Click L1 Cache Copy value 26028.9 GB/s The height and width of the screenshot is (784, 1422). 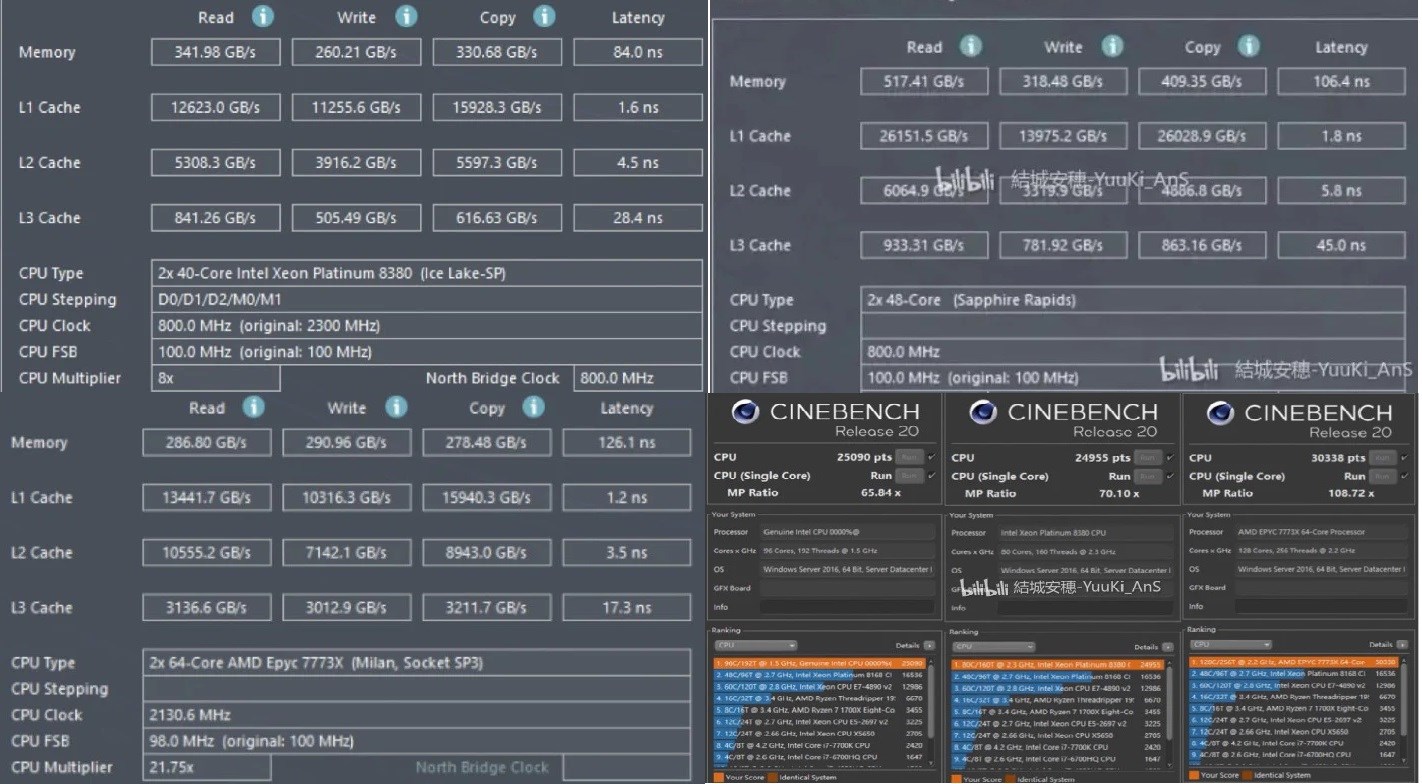[x=1202, y=136]
